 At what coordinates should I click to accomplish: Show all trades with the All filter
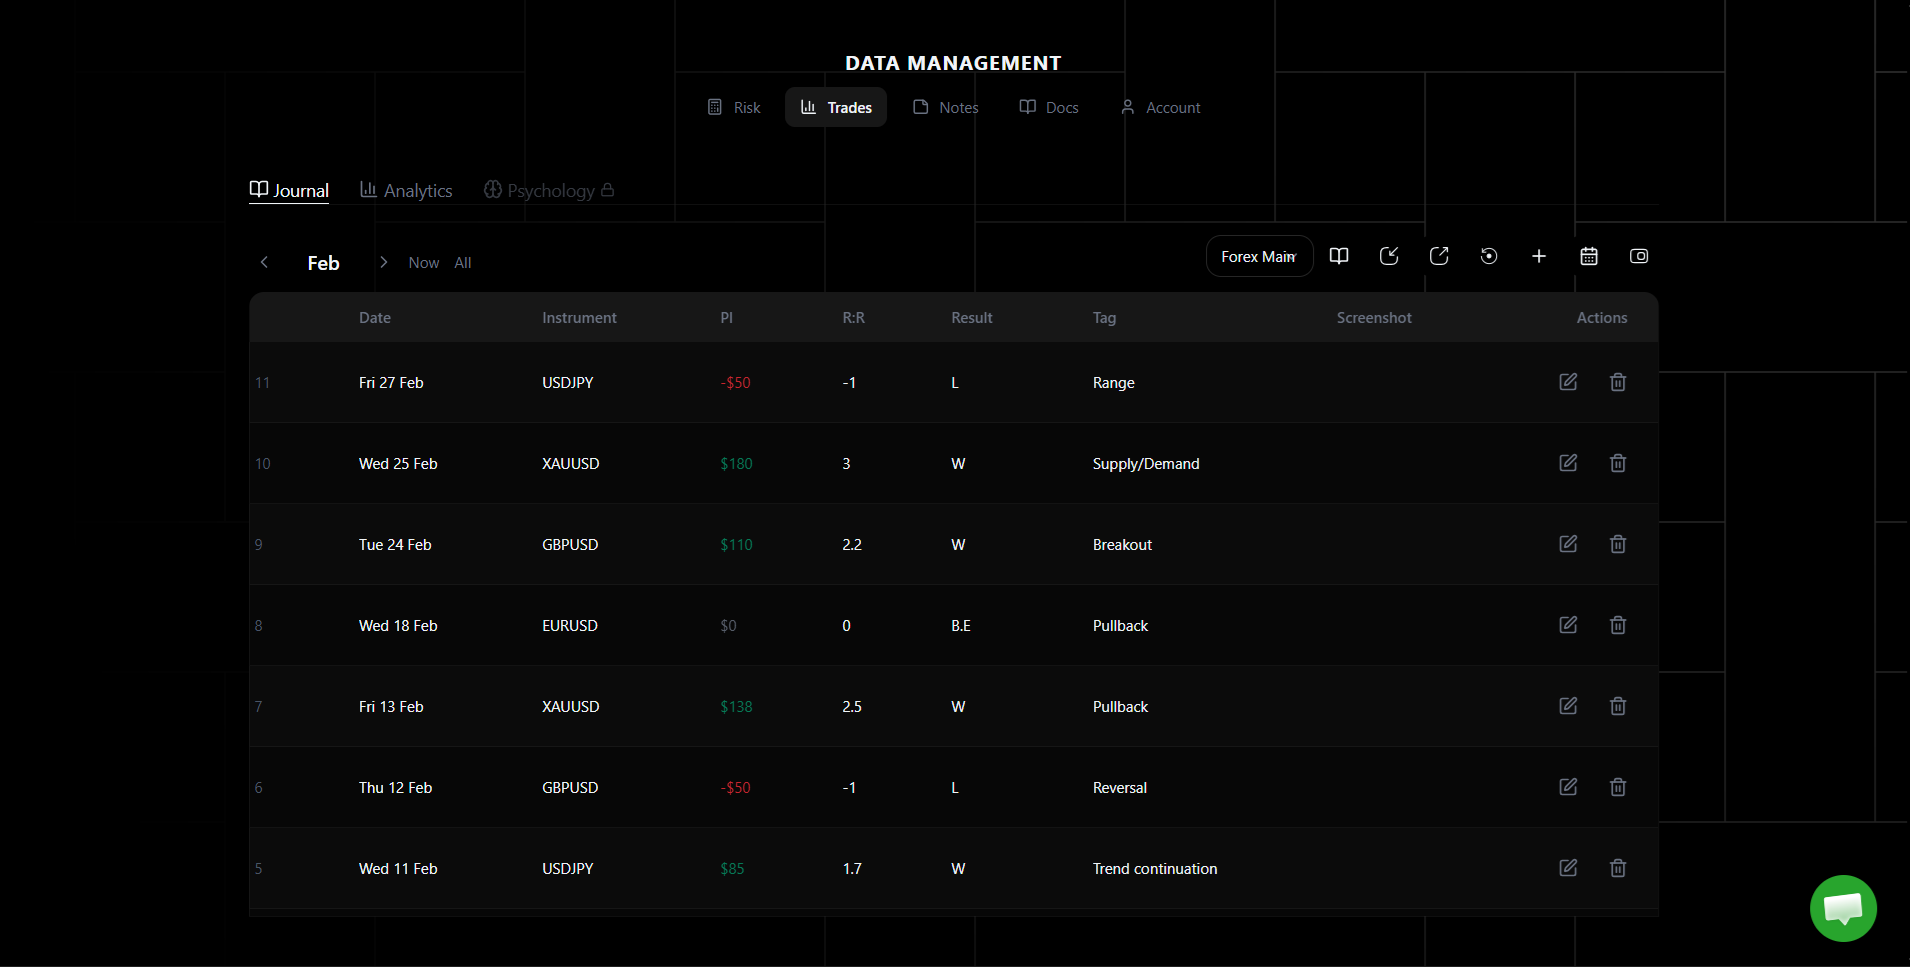[462, 262]
